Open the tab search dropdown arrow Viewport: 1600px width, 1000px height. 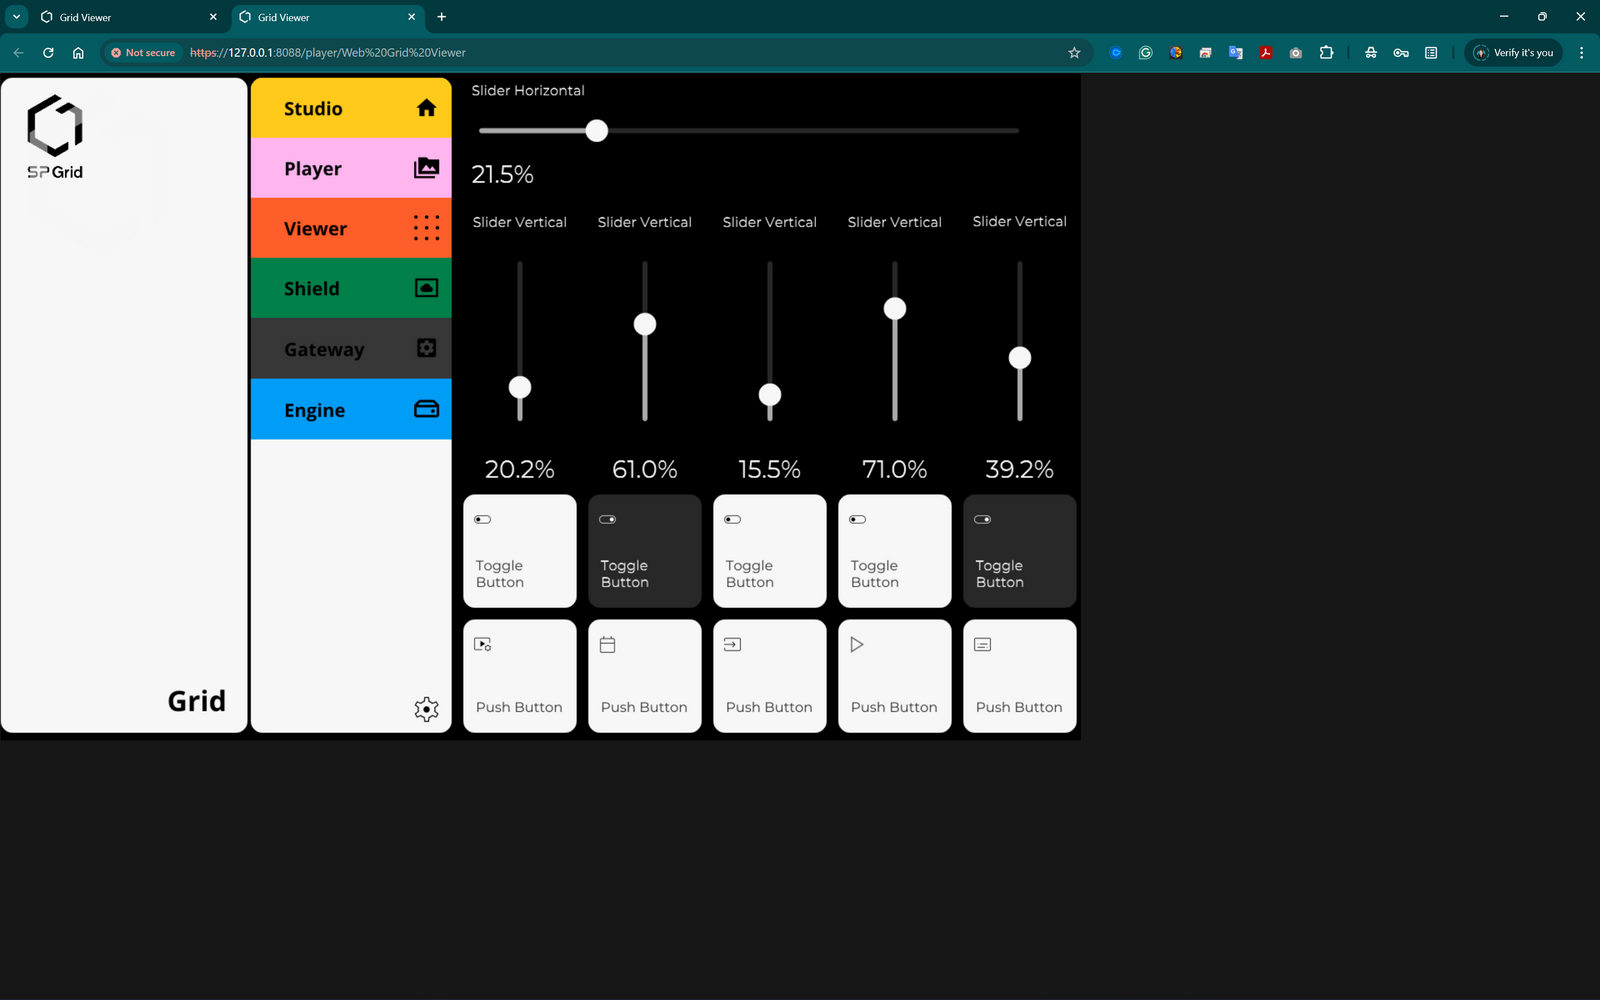click(x=17, y=17)
